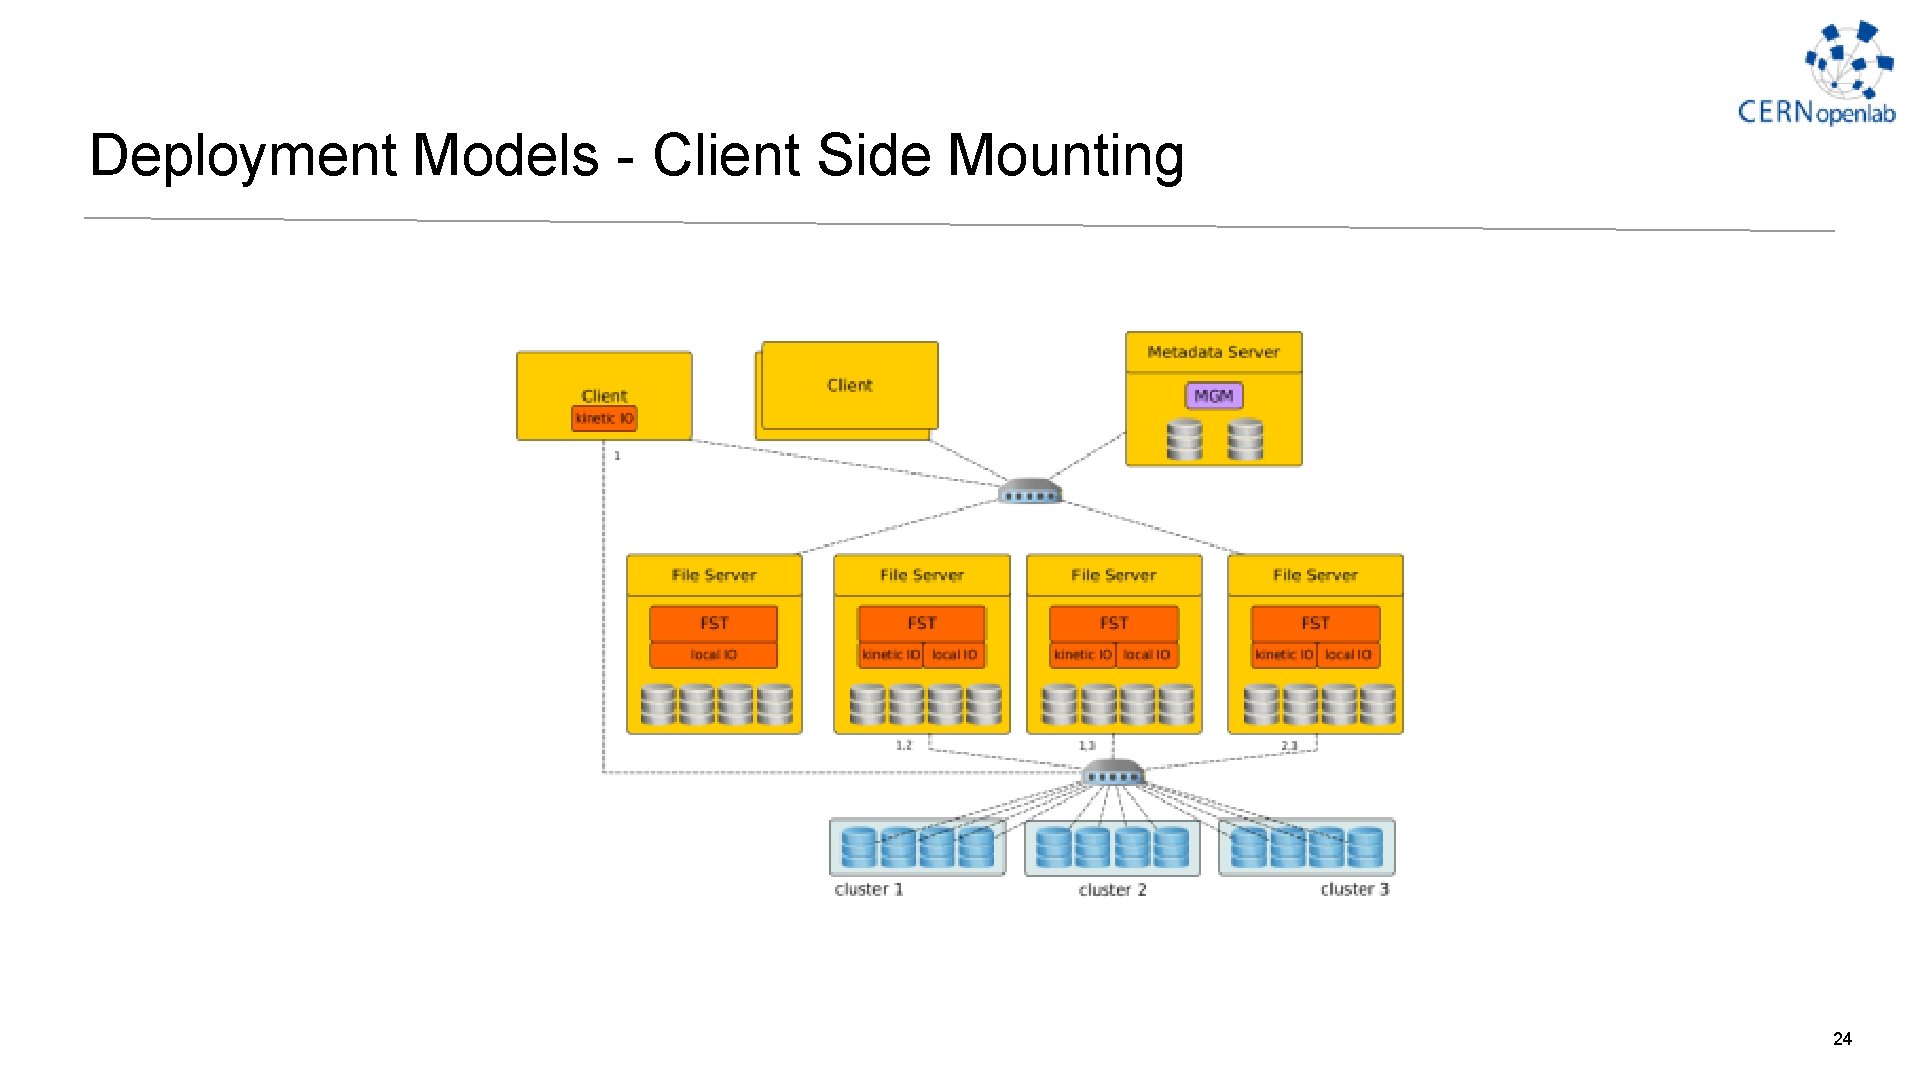Click the File Server header above the 2,3 label
The height and width of the screenshot is (1080, 1920).
pyautogui.click(x=1315, y=575)
